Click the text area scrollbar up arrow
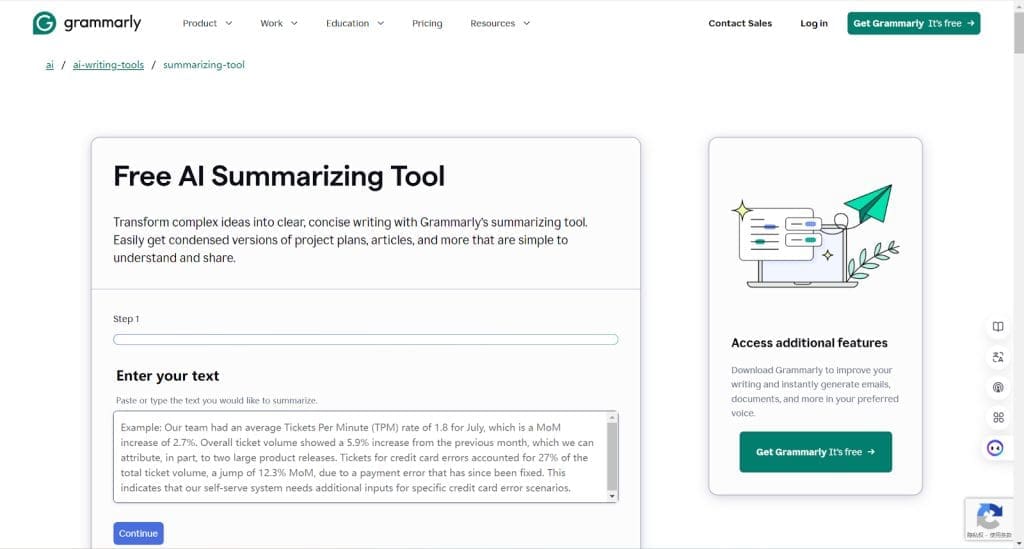The height and width of the screenshot is (549, 1024). point(612,418)
